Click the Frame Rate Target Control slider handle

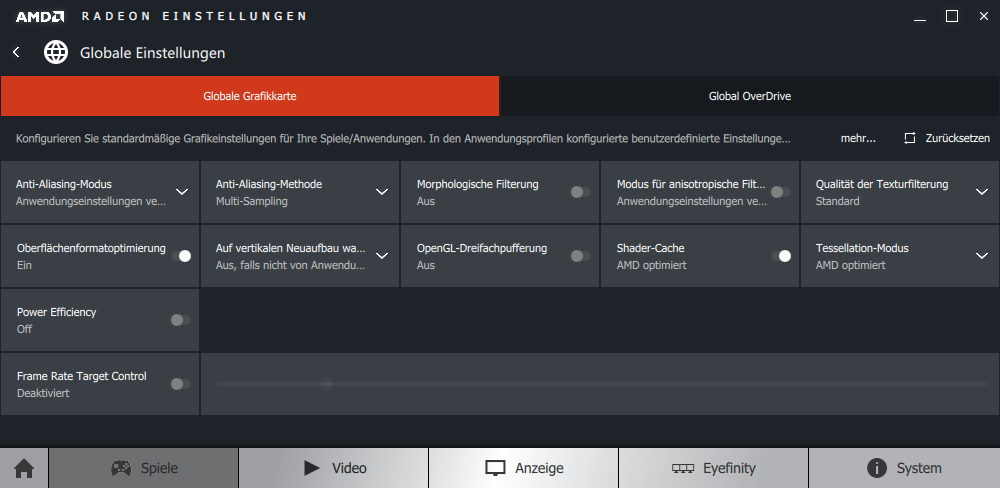pos(327,384)
